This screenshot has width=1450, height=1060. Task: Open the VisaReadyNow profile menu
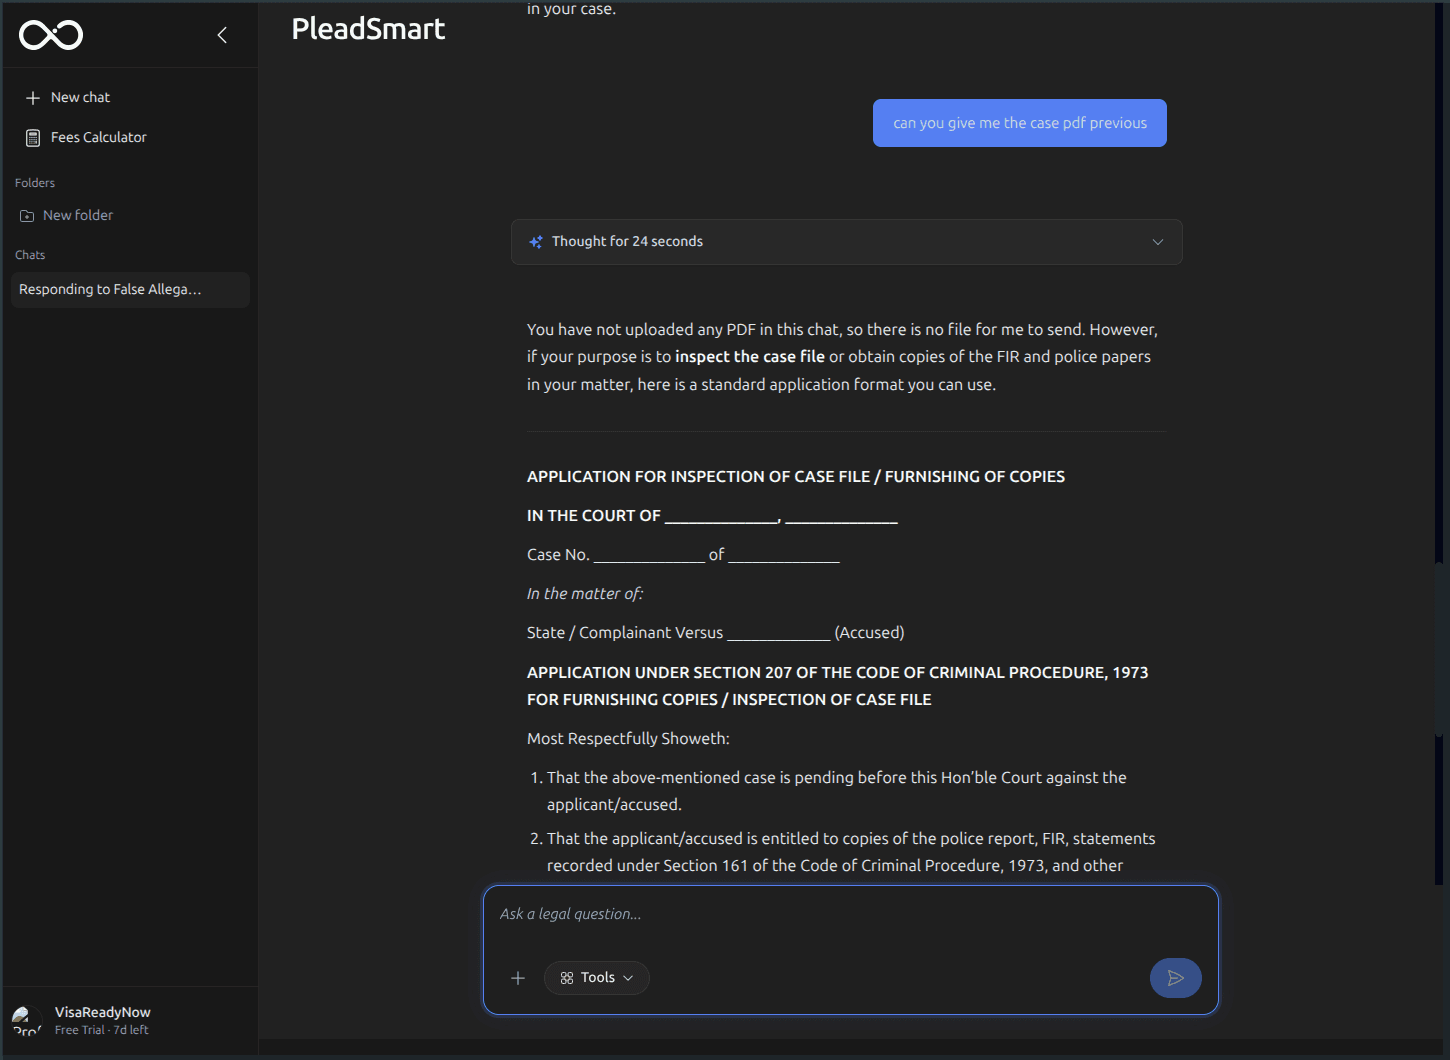(130, 1020)
